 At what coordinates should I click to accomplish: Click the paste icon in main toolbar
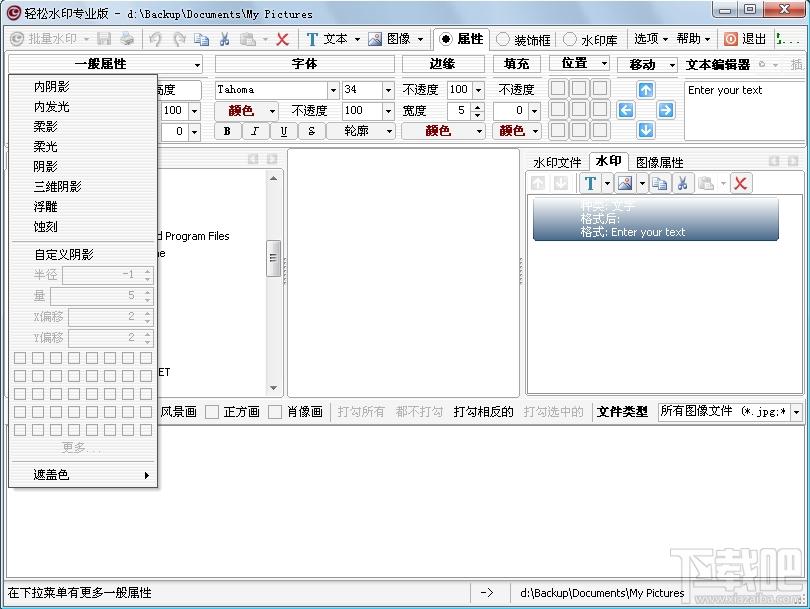coord(248,39)
